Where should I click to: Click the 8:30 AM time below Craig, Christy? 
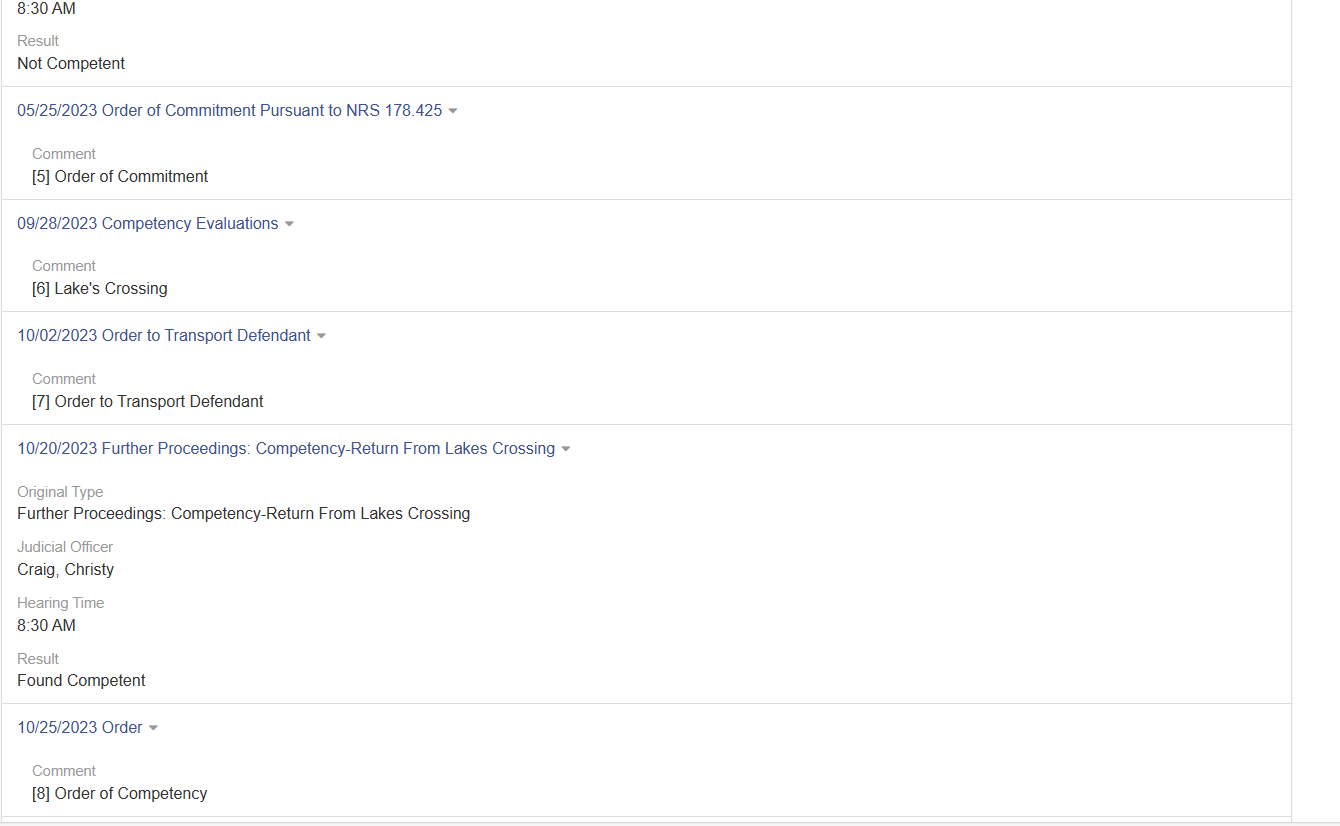(46, 626)
